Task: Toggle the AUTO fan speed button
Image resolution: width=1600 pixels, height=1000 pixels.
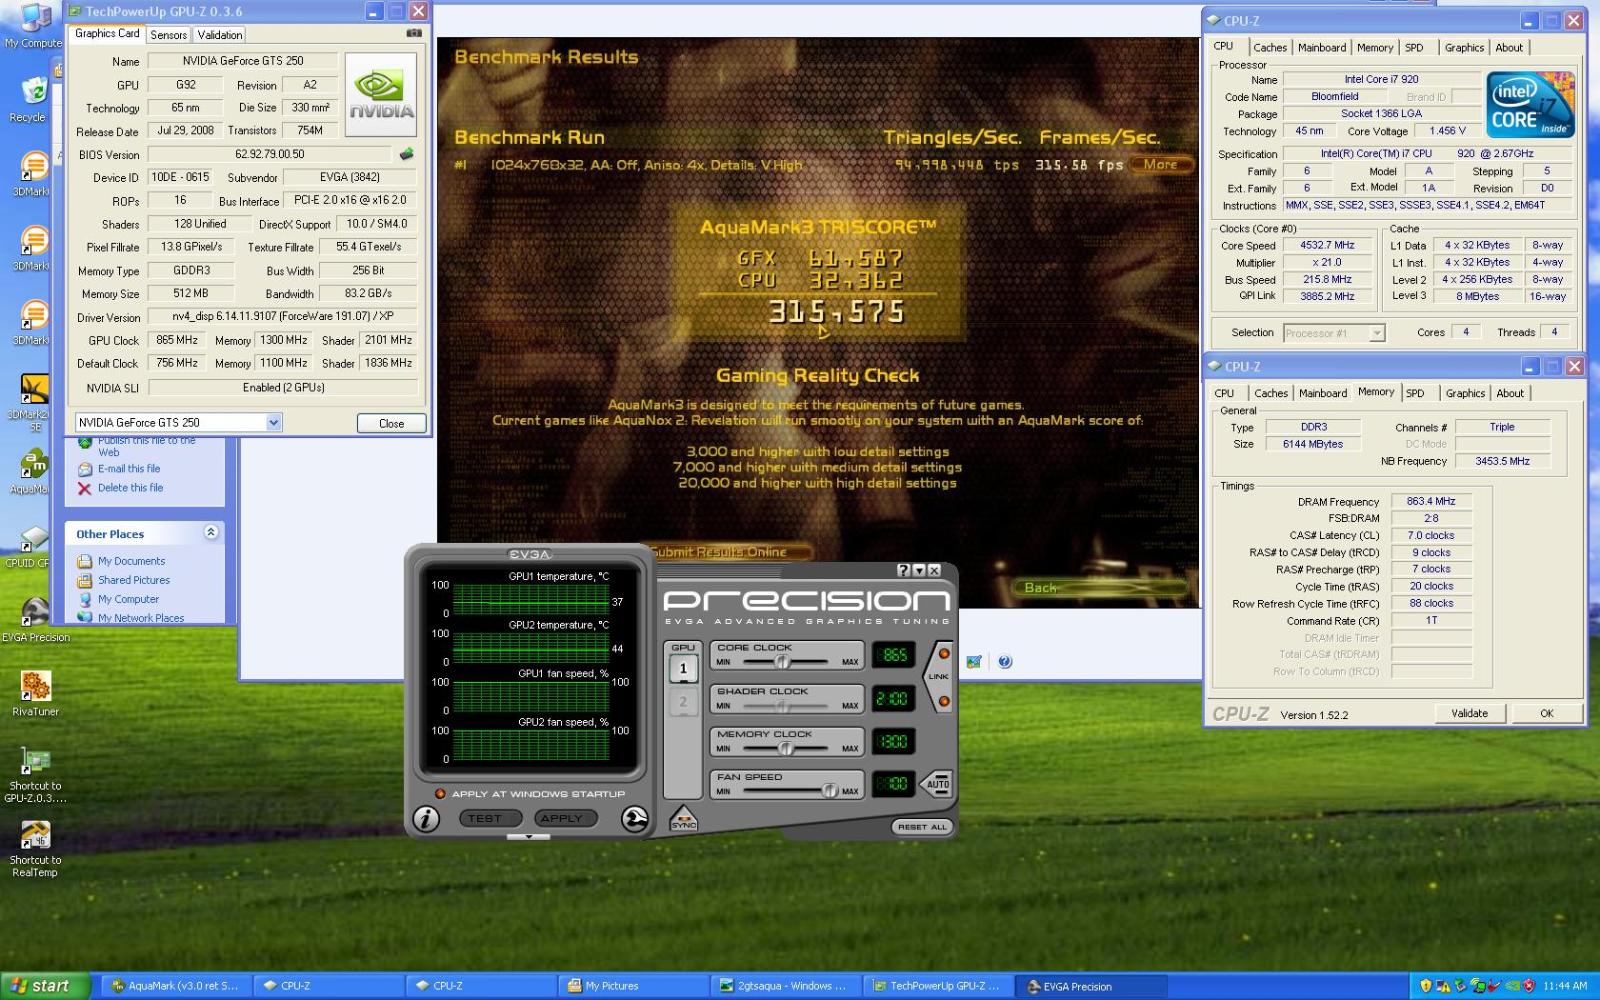Action: coord(937,784)
